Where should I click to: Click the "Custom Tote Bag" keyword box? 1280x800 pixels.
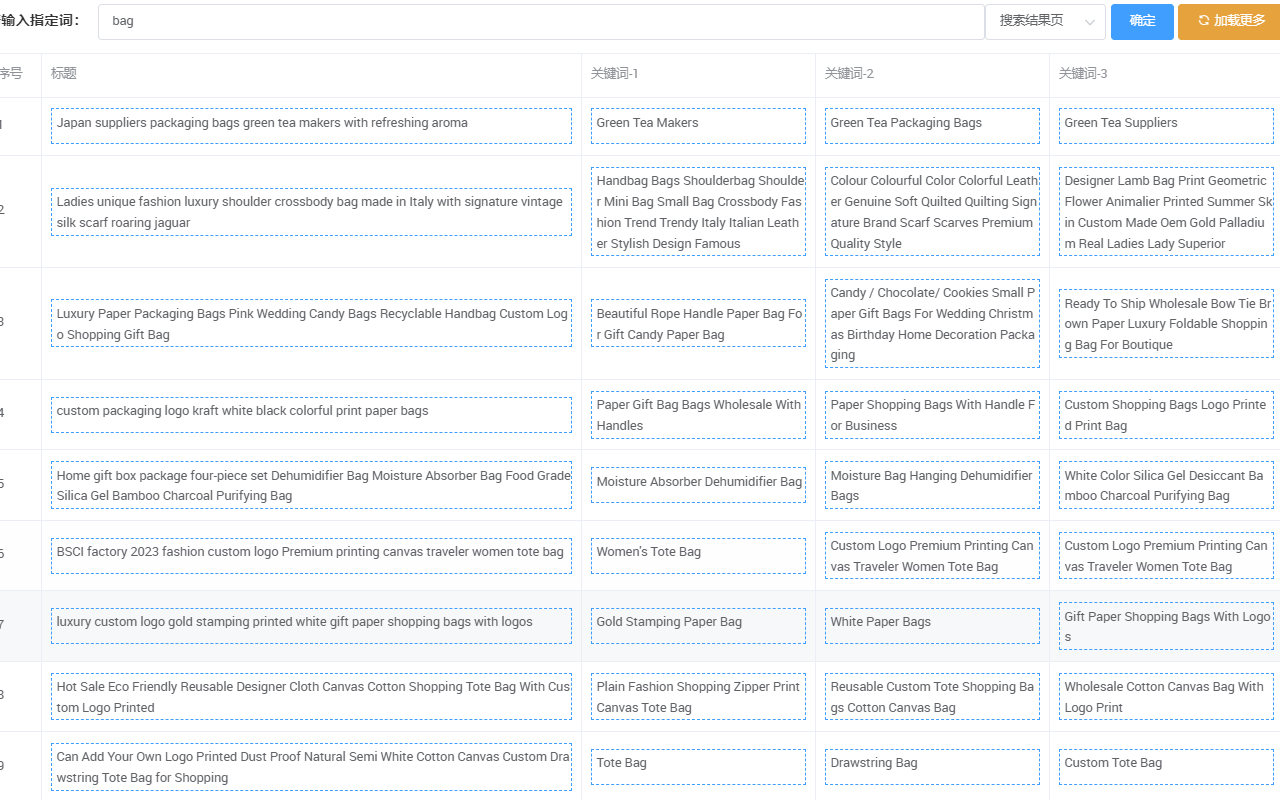coord(1166,766)
